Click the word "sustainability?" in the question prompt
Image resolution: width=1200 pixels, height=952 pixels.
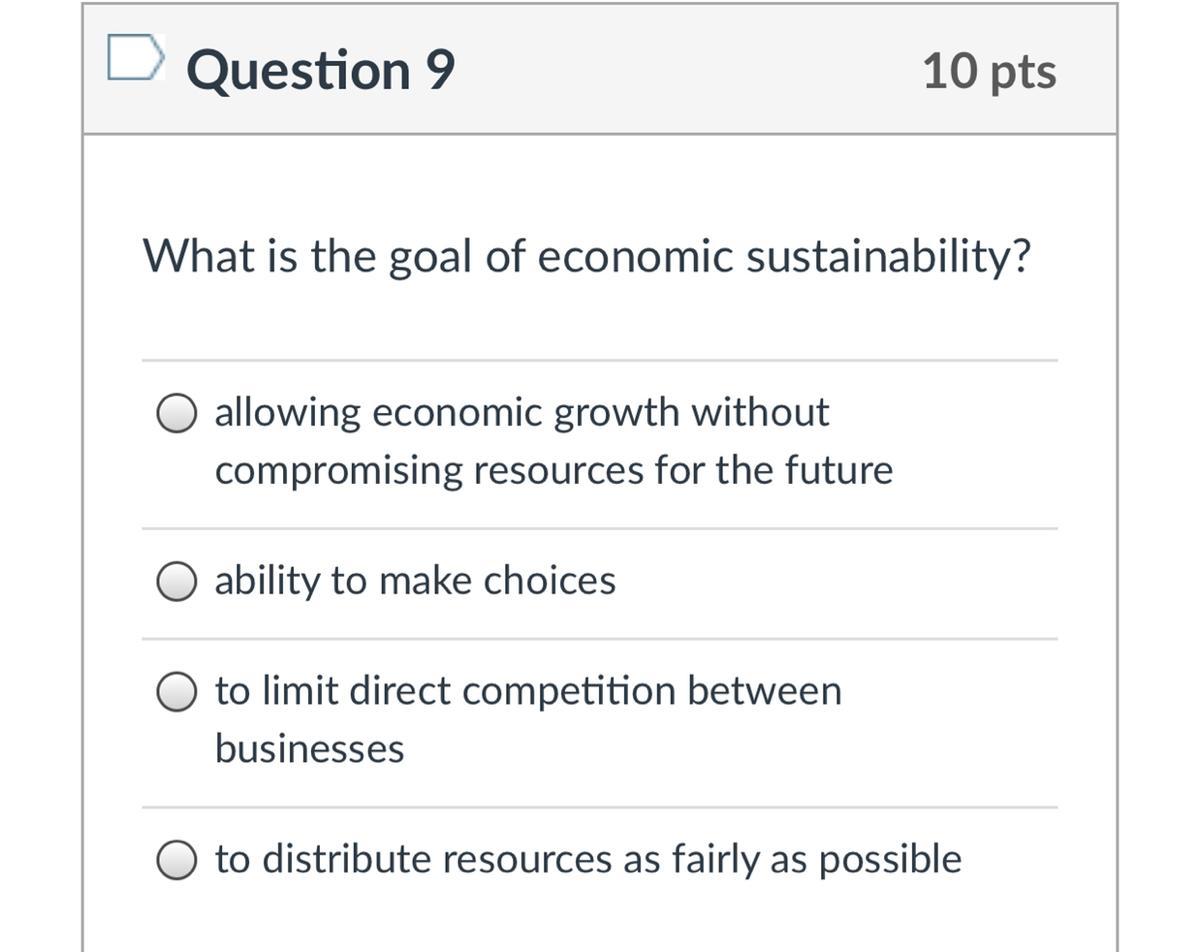(888, 256)
